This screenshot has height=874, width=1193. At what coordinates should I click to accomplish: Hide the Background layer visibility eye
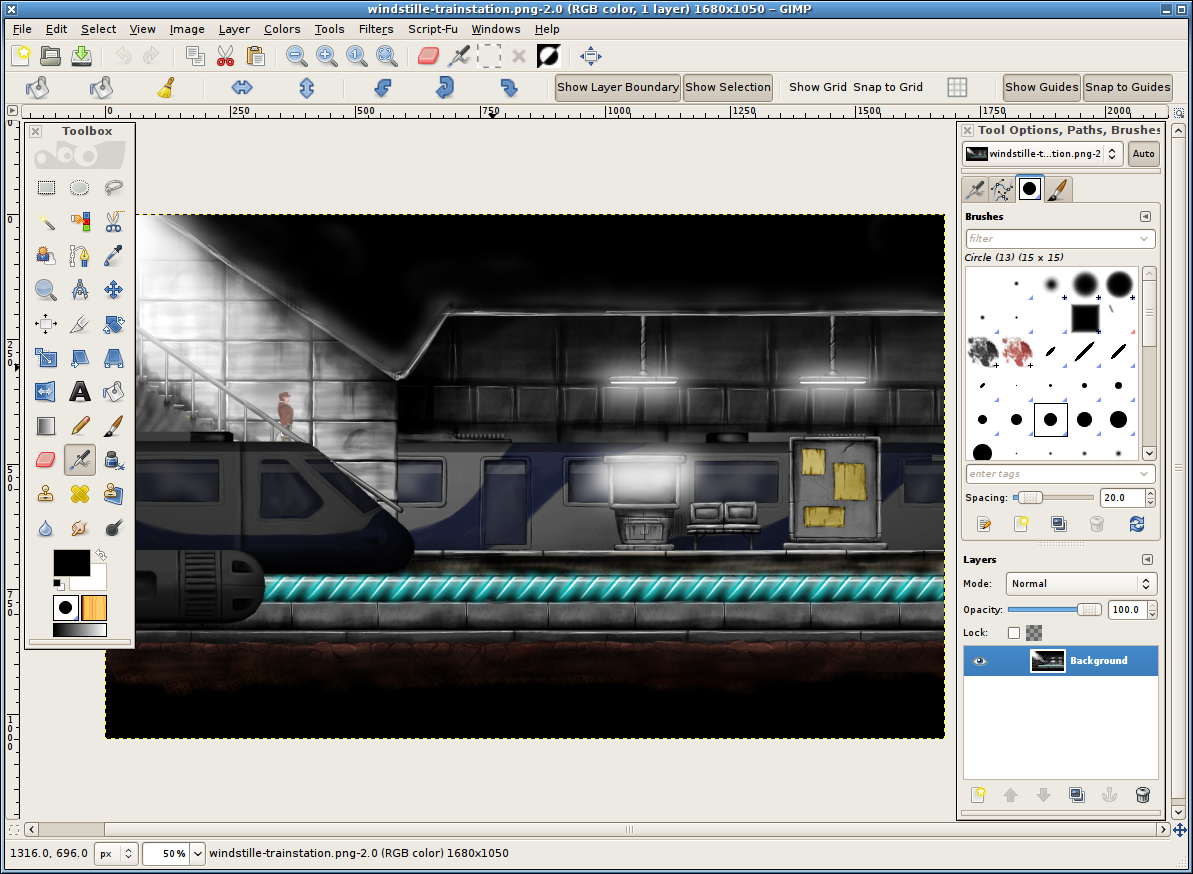[980, 660]
